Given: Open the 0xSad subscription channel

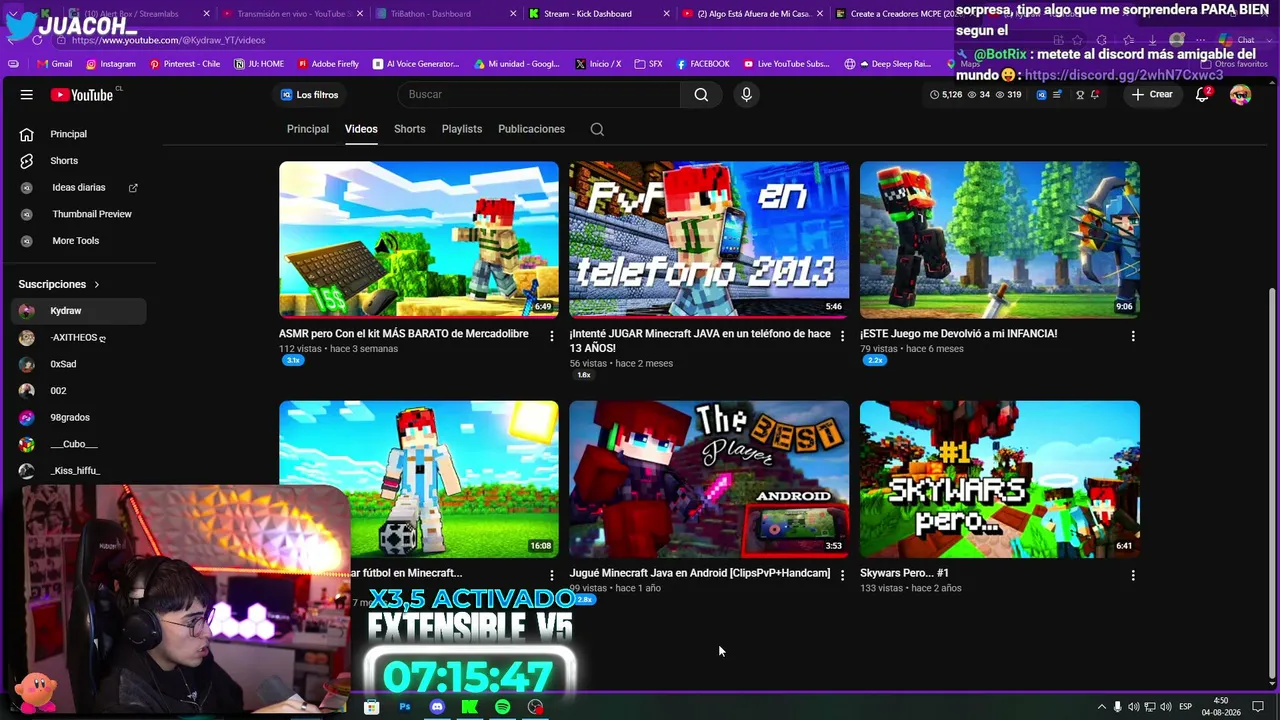Looking at the screenshot, I should pyautogui.click(x=79, y=364).
